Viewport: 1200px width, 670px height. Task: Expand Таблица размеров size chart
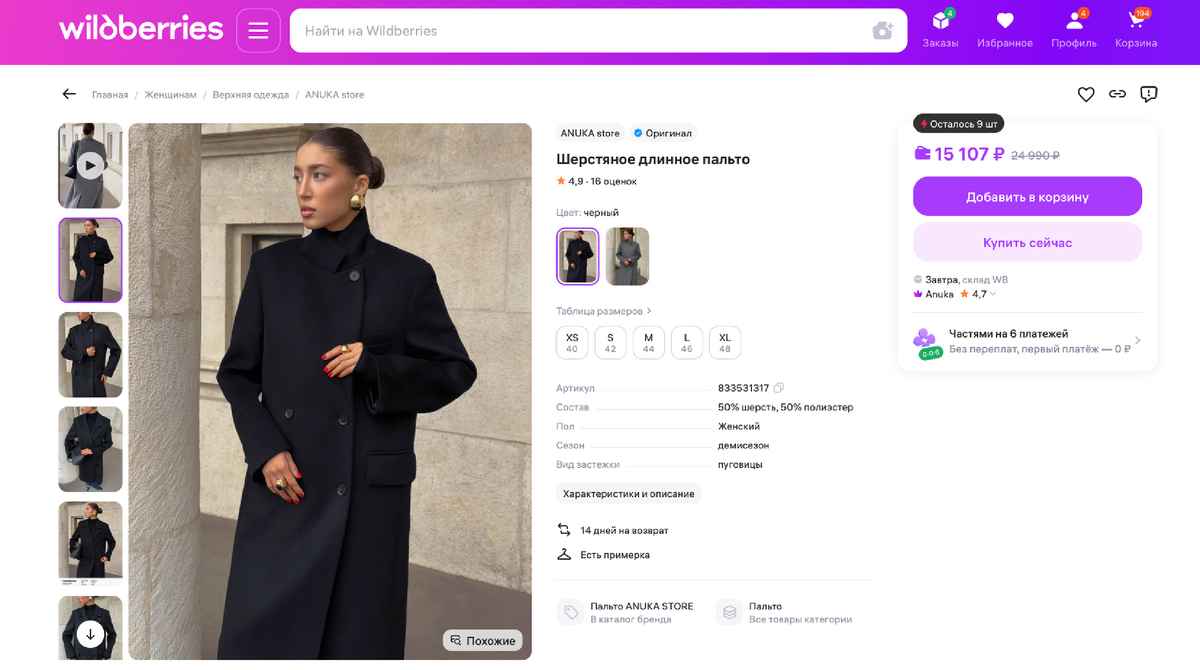(604, 311)
